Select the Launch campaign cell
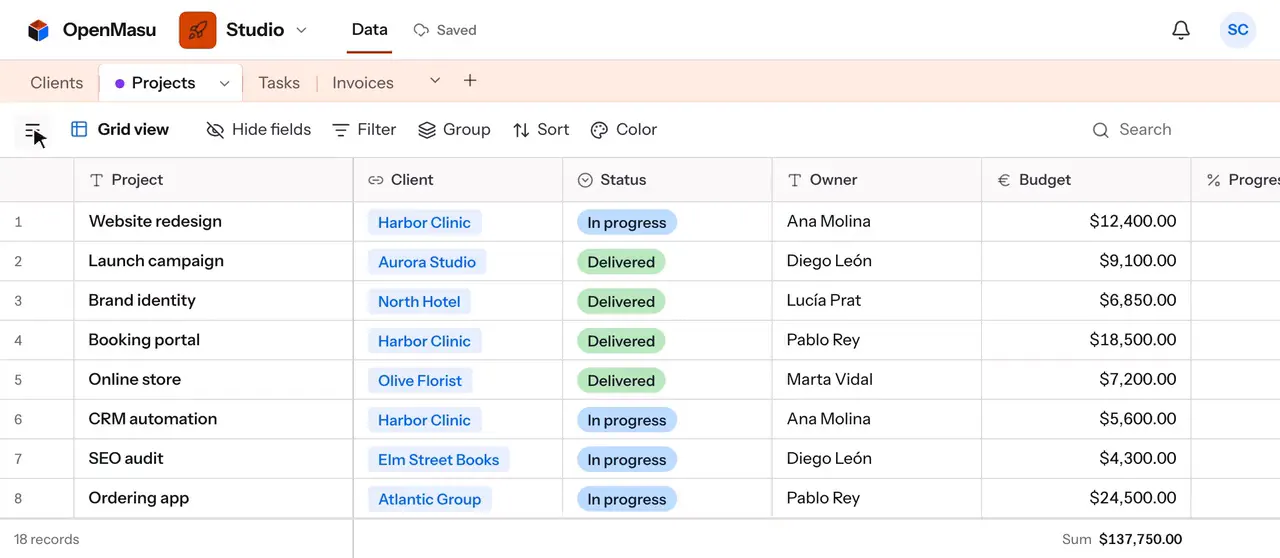 point(214,261)
